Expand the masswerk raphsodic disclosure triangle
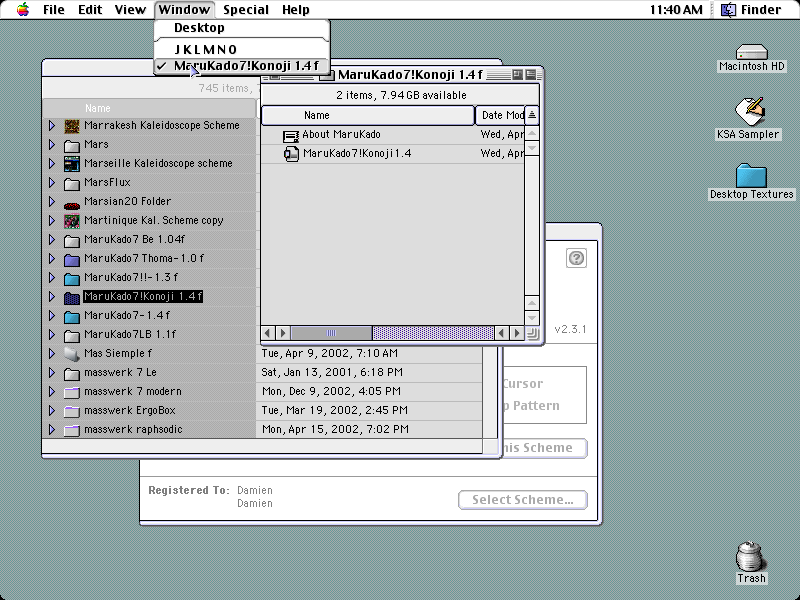The width and height of the screenshot is (800, 600). 52,430
